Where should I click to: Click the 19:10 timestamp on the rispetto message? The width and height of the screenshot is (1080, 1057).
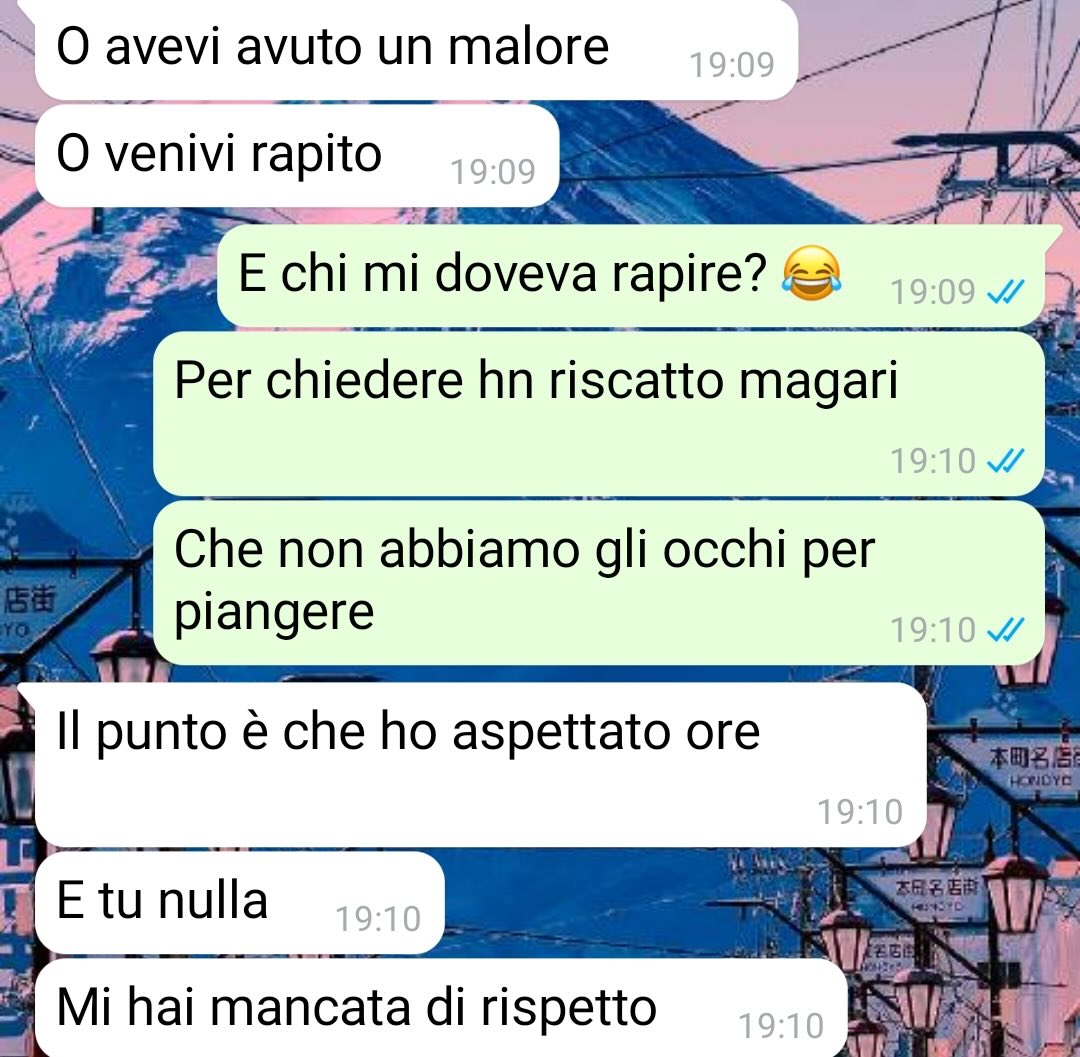coord(781,1025)
